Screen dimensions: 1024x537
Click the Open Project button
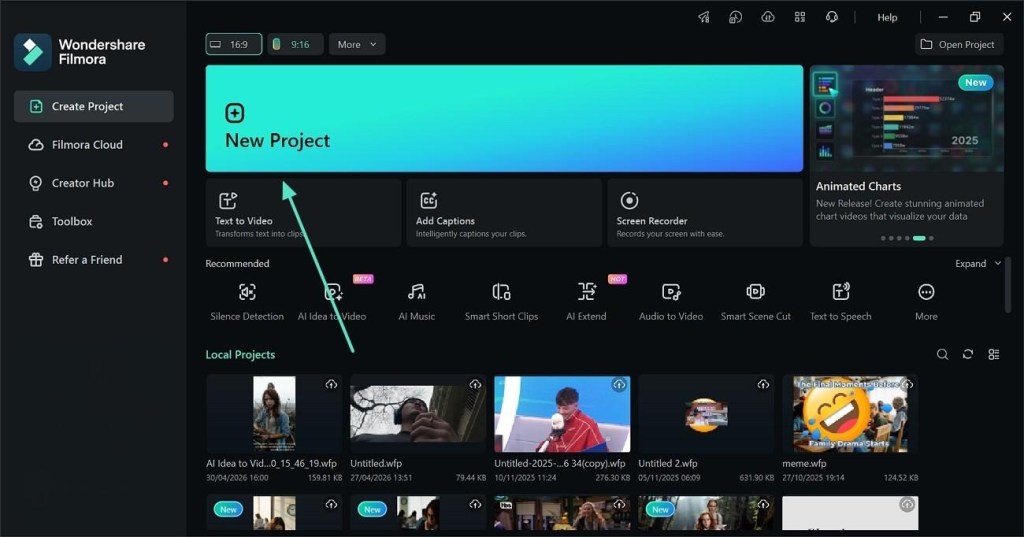958,44
